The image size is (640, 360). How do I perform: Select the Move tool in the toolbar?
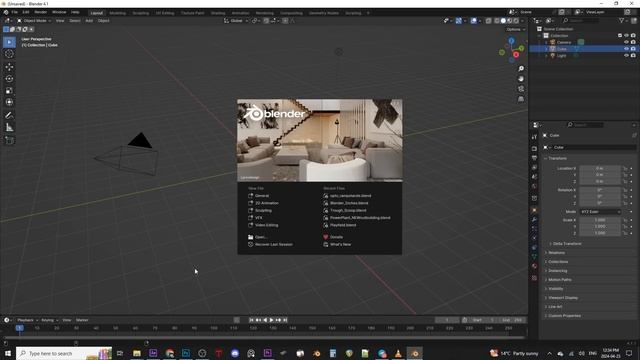(x=9, y=67)
